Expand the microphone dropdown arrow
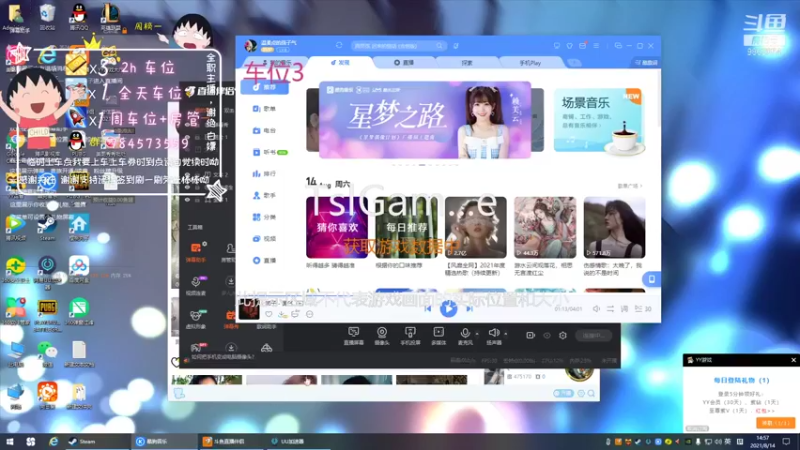 (x=477, y=334)
